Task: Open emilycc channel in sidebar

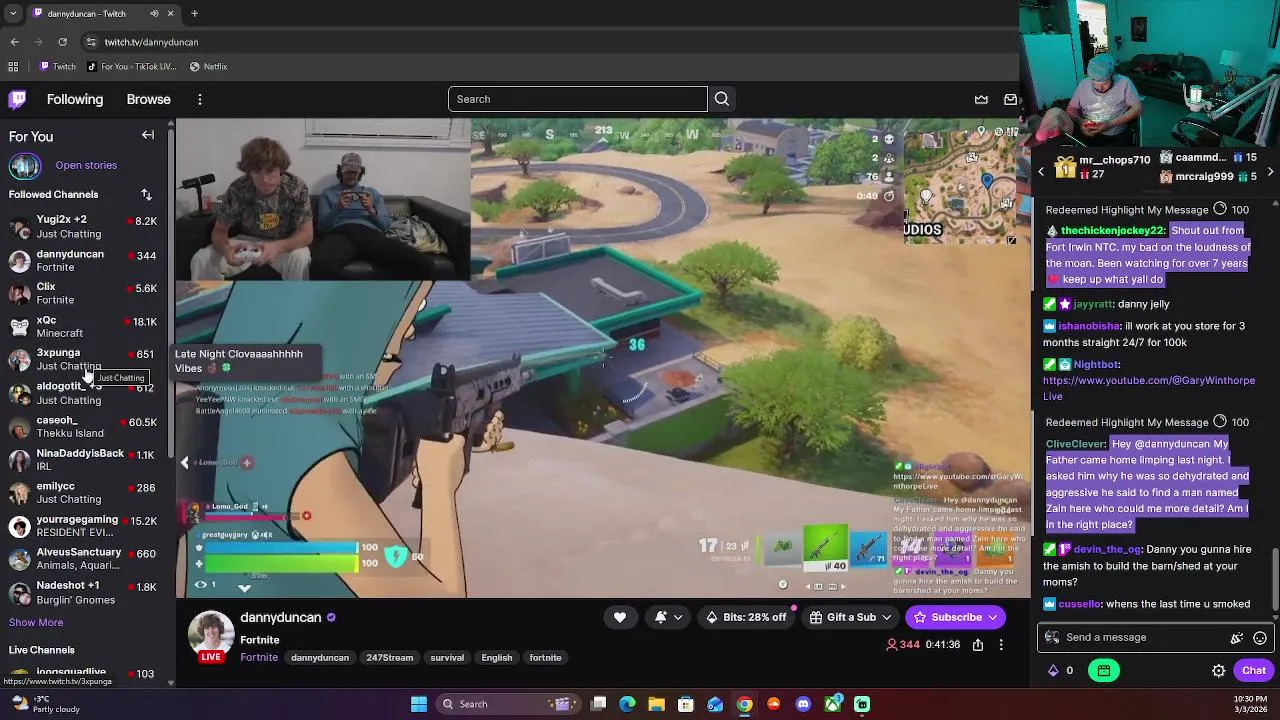Action: point(83,492)
